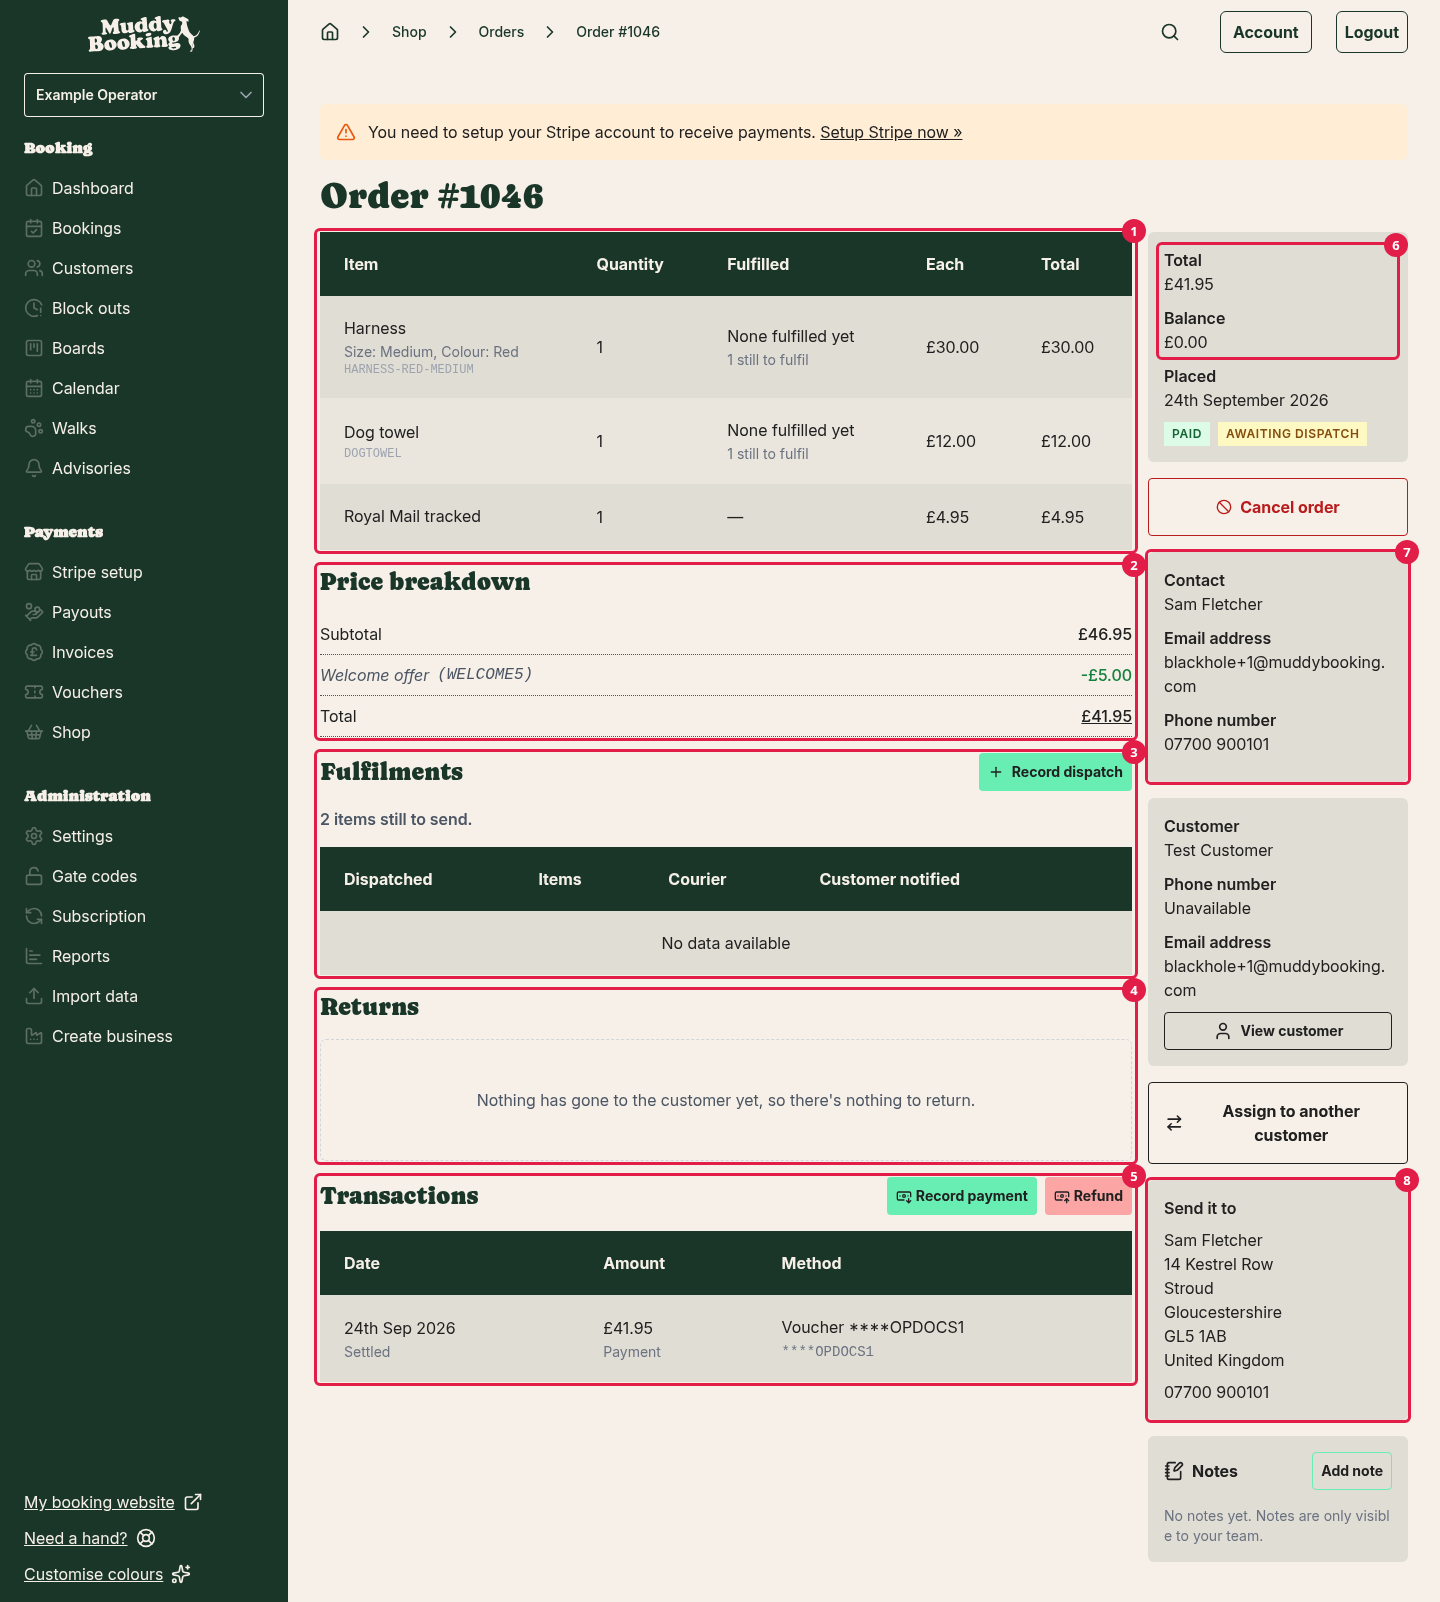Click the Harness item name
Viewport: 1440px width, 1602px height.
(x=375, y=328)
